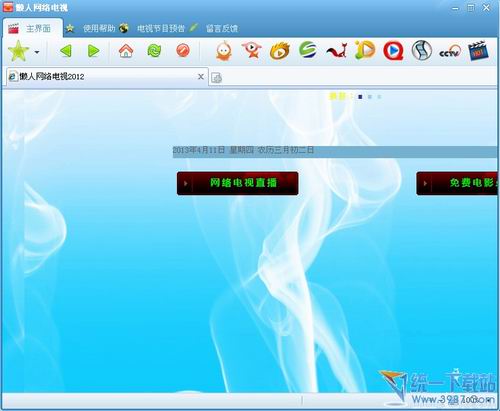Screen dimensions: 500x411
Task: Open the Sina eye video icon
Action: [x=279, y=51]
